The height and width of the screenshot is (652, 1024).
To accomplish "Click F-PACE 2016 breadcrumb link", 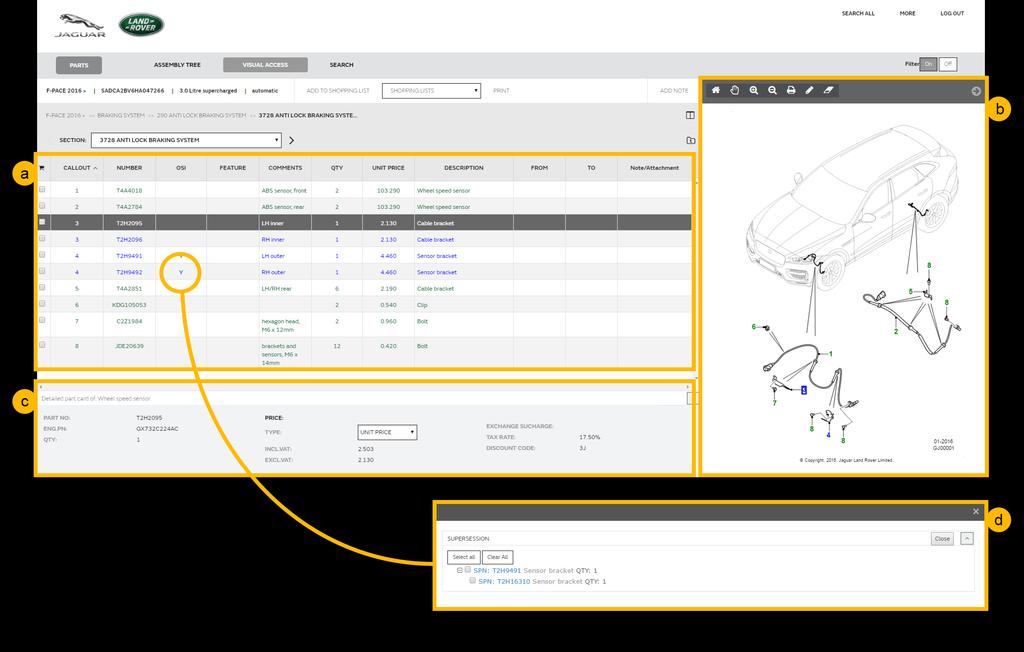I will [64, 116].
